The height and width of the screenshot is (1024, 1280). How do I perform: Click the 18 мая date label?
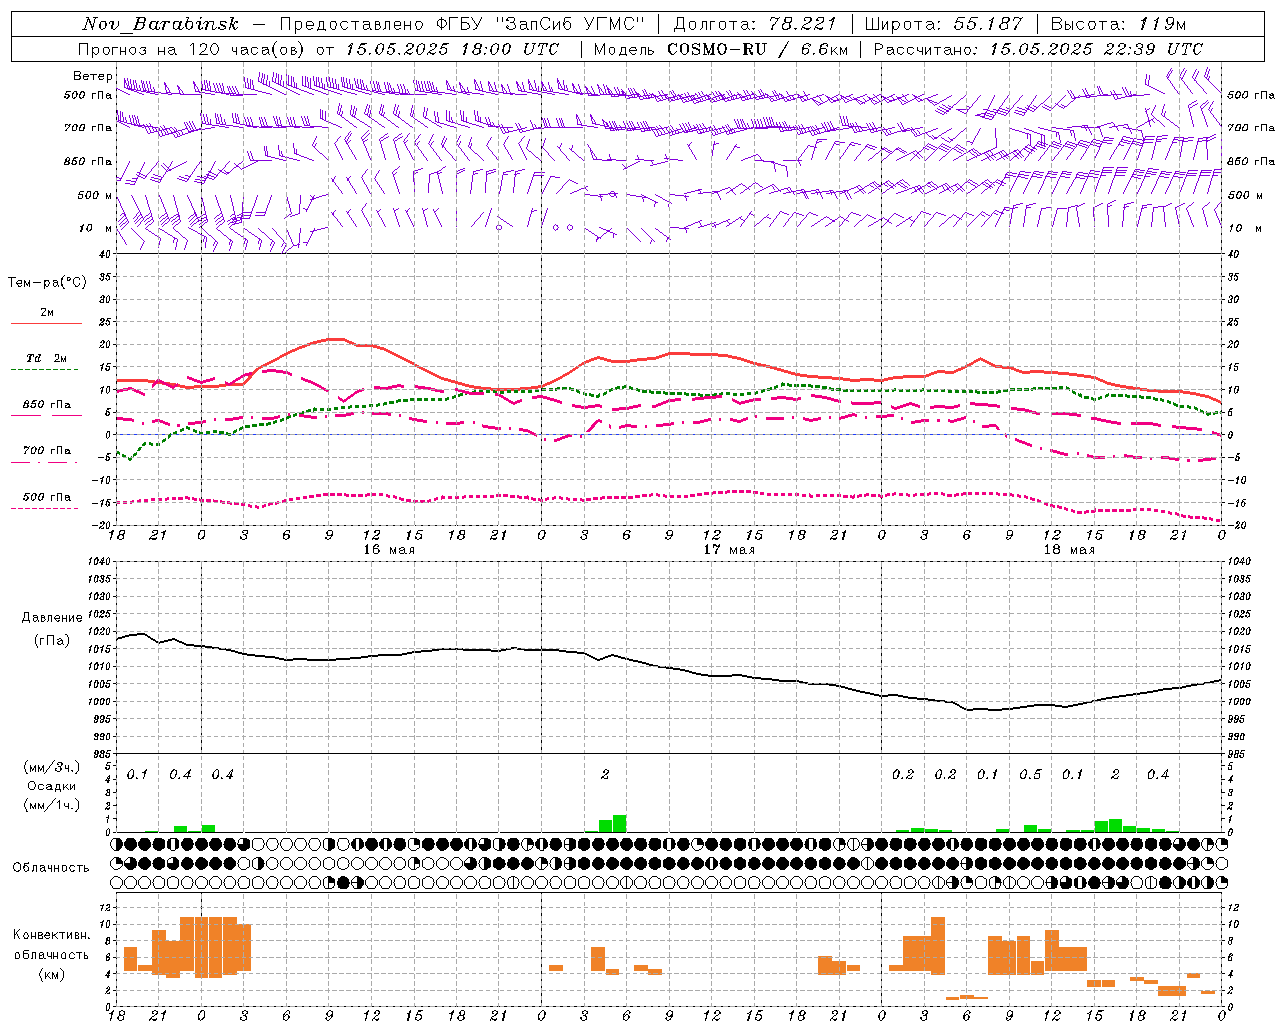pyautogui.click(x=1069, y=550)
